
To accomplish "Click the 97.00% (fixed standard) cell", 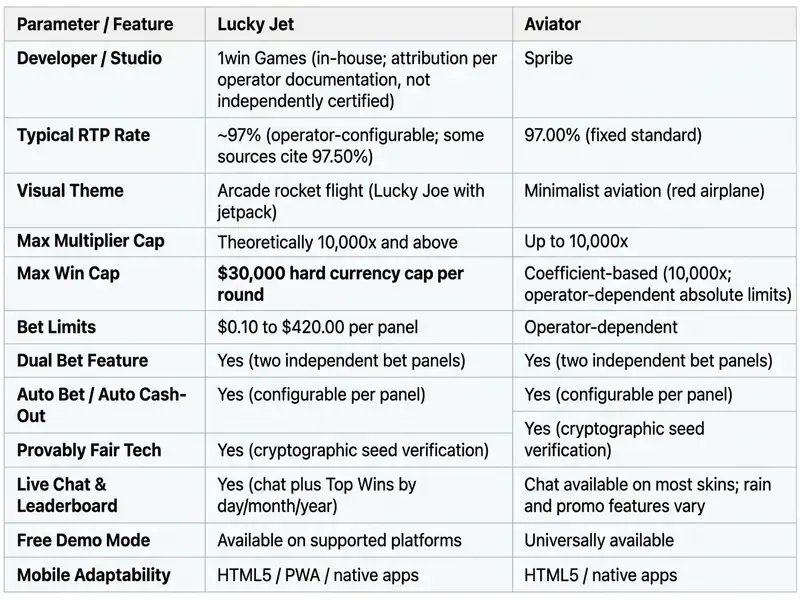I will pos(654,146).
